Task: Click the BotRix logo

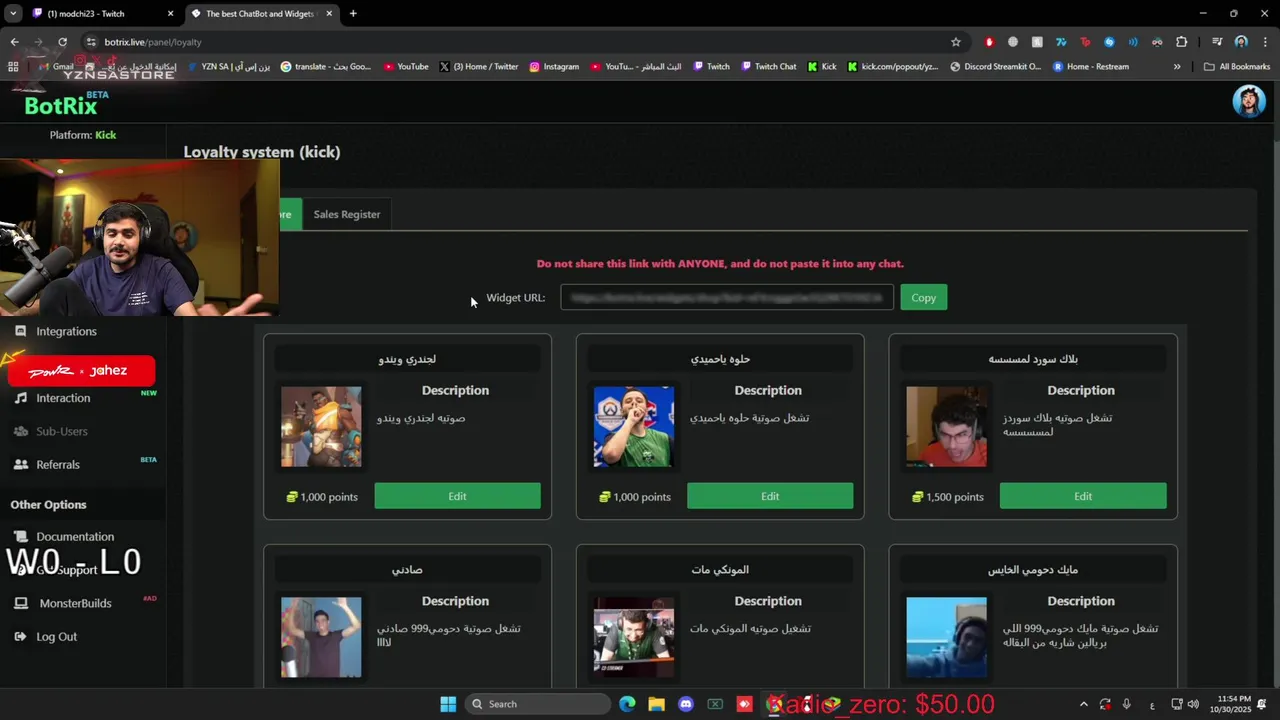Action: click(61, 105)
